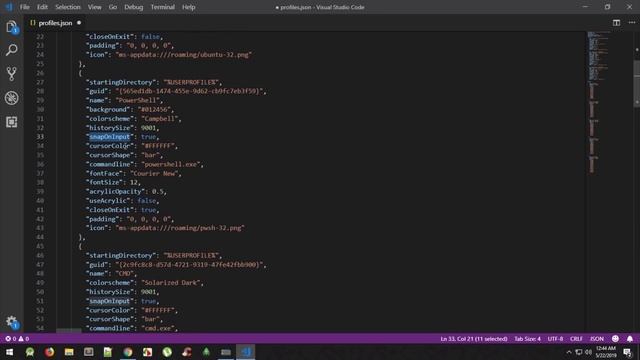Click the "Courier New" fontFace value

click(155, 173)
